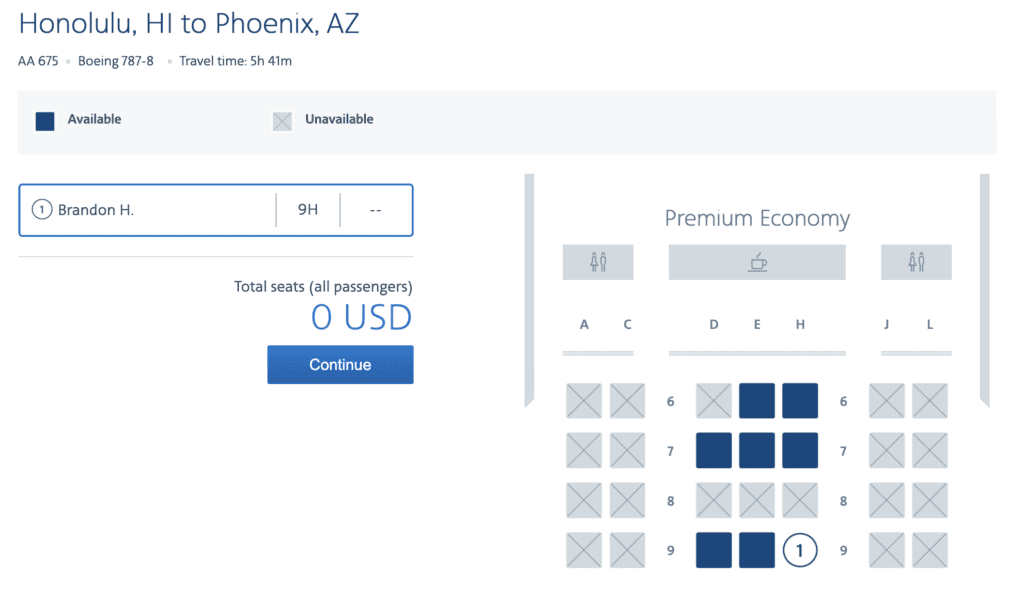Select available seat 7H
The image size is (1024, 589).
click(800, 451)
